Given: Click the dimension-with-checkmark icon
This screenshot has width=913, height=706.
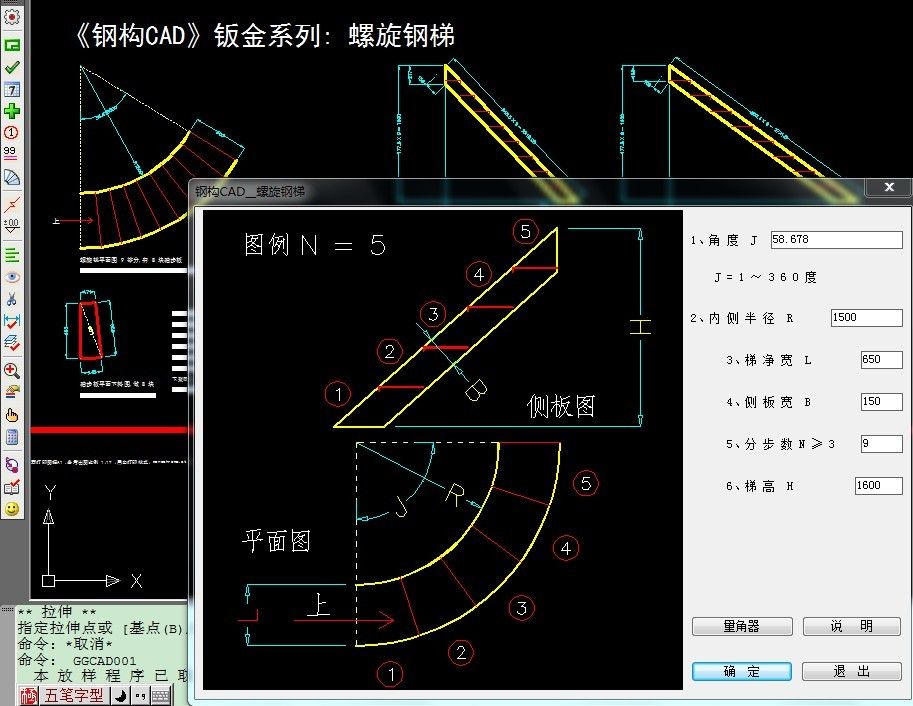Looking at the screenshot, I should (12, 321).
